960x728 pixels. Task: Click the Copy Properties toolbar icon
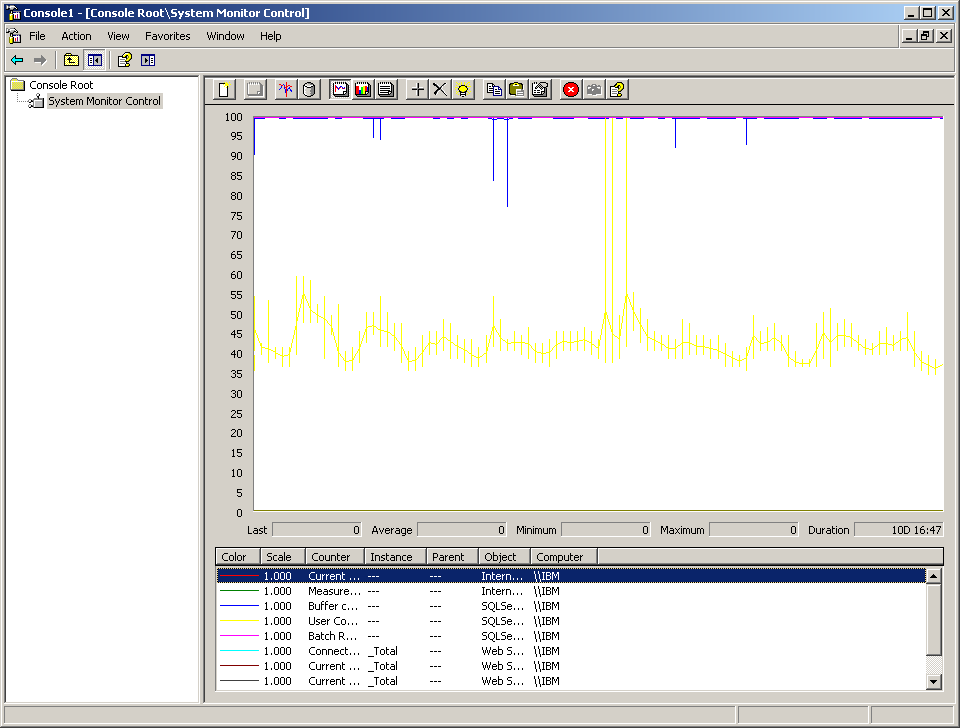tap(494, 90)
